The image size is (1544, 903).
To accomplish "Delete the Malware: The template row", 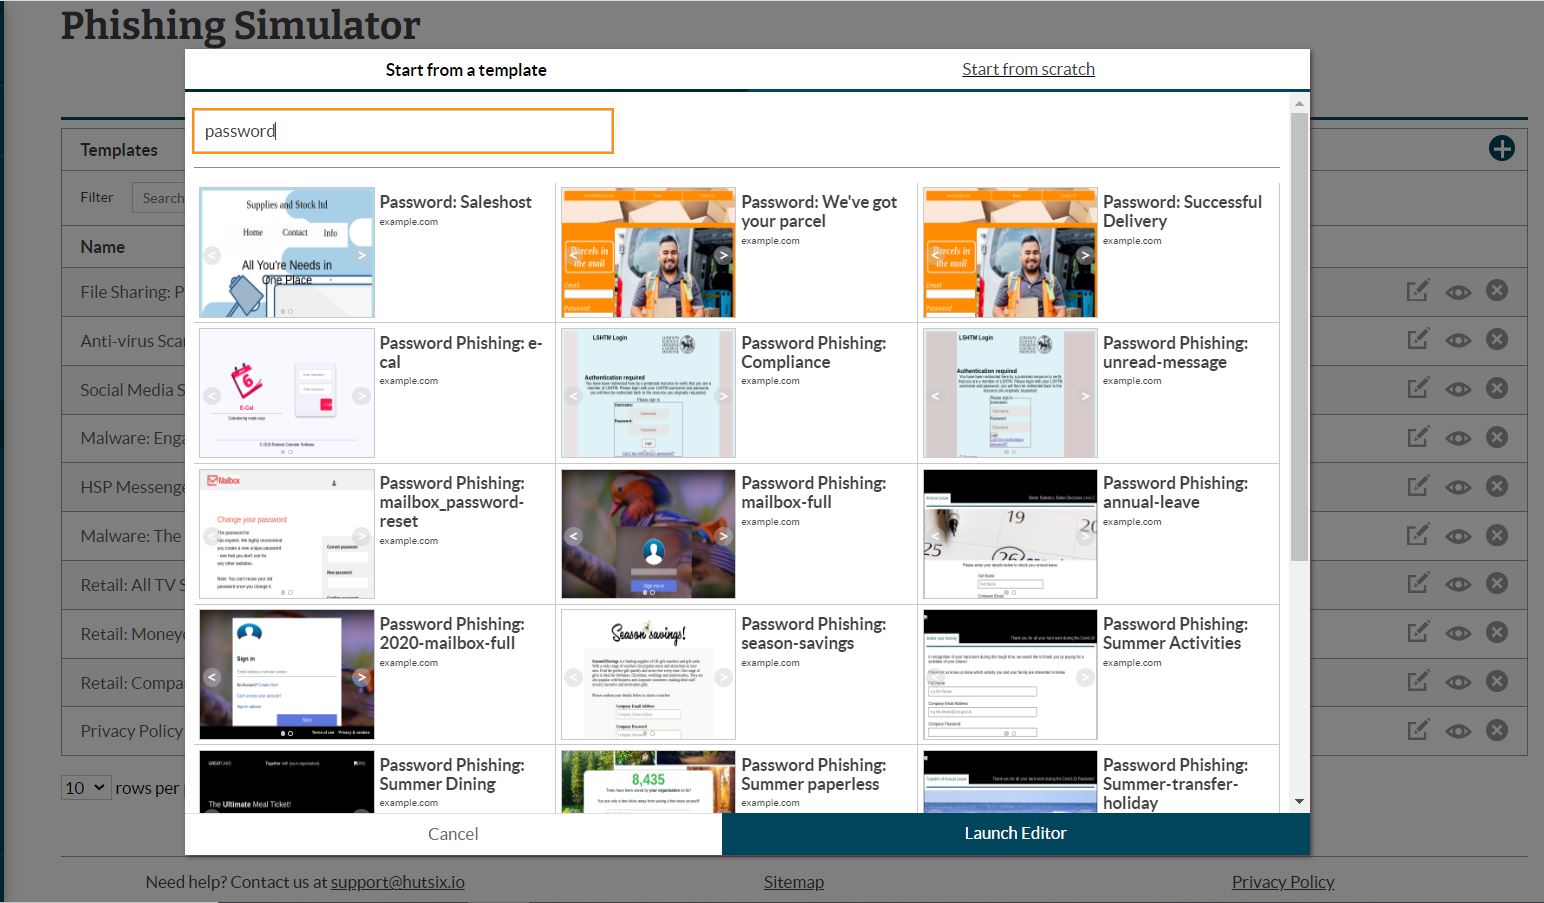I will click(1497, 535).
